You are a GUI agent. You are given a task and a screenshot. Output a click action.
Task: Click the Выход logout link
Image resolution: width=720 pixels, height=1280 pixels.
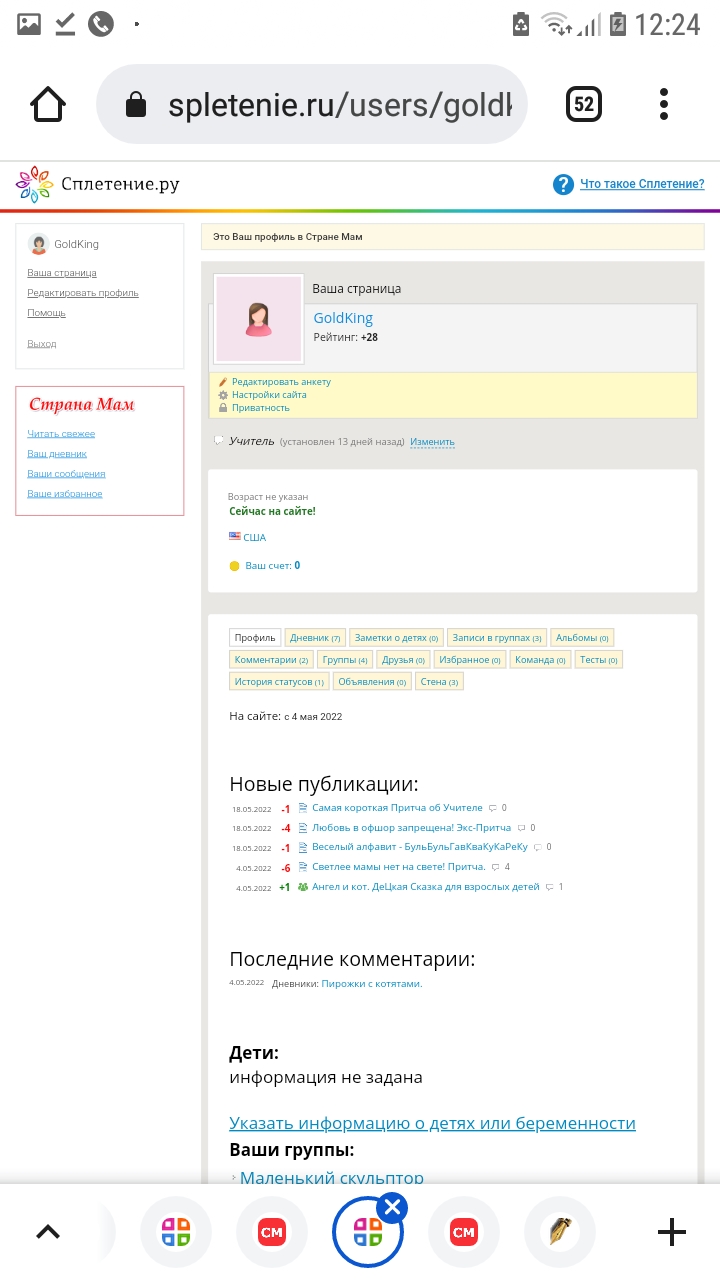point(42,343)
